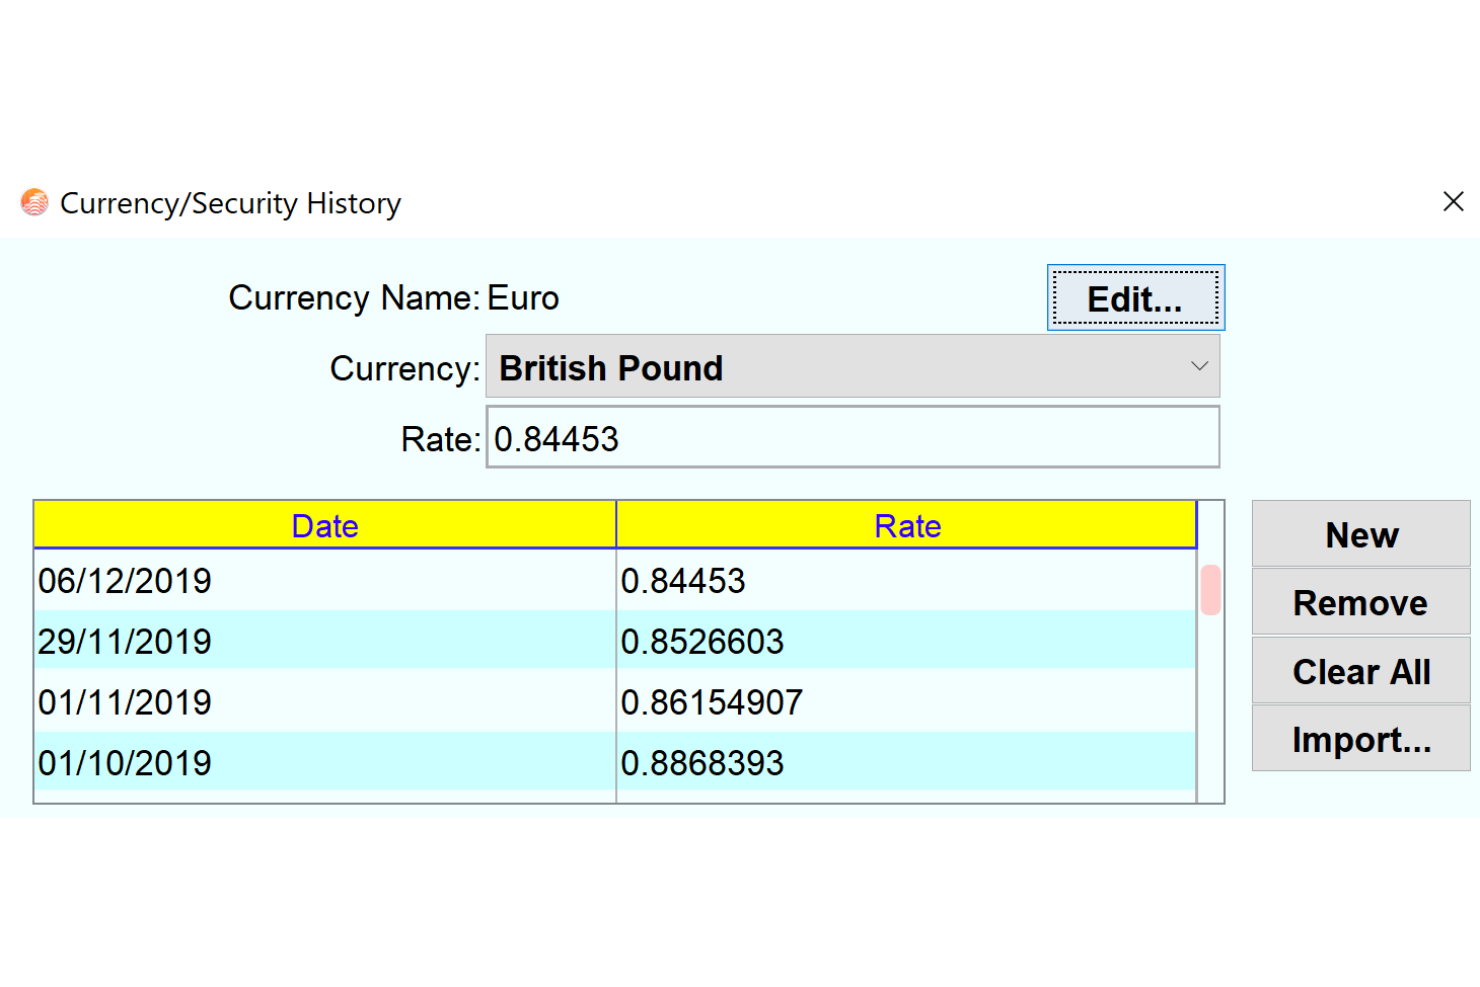Click the table scrollbar thumb
The height and width of the screenshot is (987, 1480).
[x=1210, y=590]
